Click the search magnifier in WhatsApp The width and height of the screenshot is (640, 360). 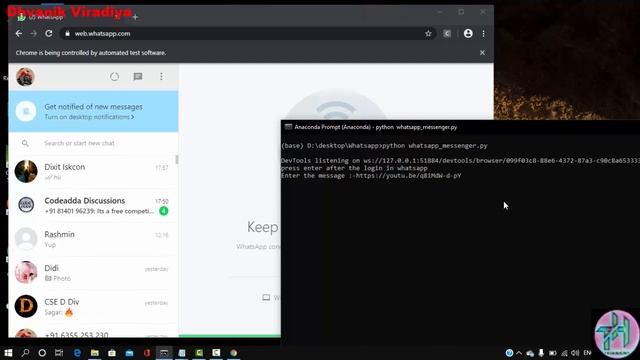25,143
